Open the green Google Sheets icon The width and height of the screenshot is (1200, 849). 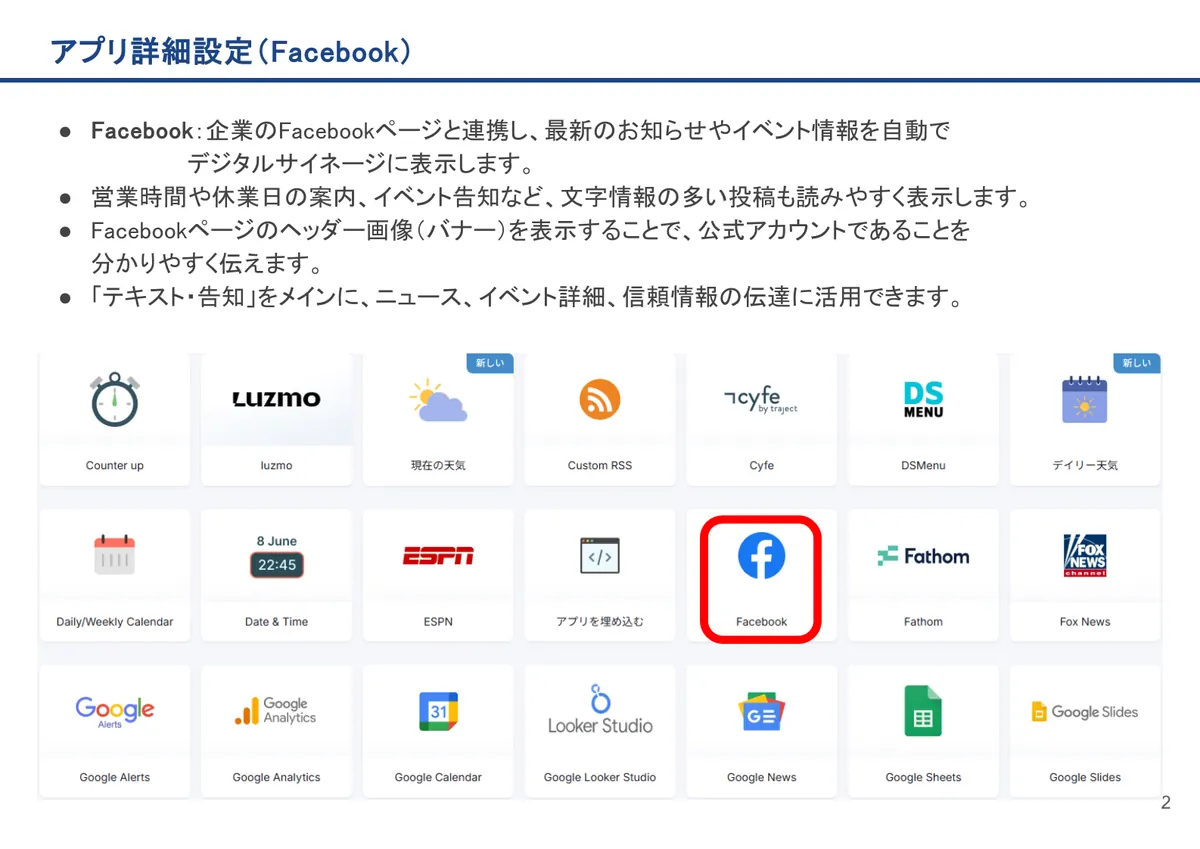[923, 711]
